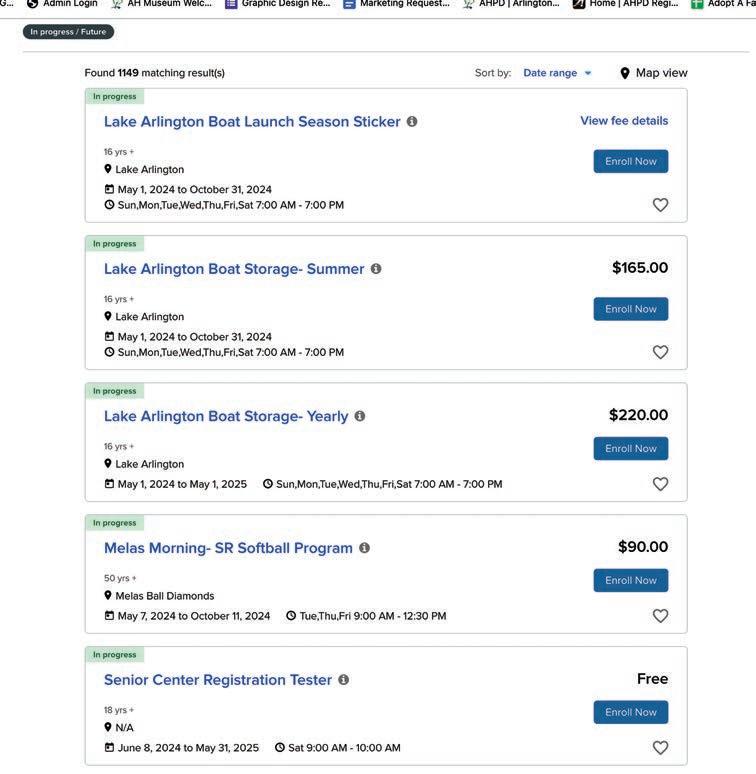Open the Sort by Date range dropdown
Image resolution: width=756 pixels, height=774 pixels.
[557, 73]
